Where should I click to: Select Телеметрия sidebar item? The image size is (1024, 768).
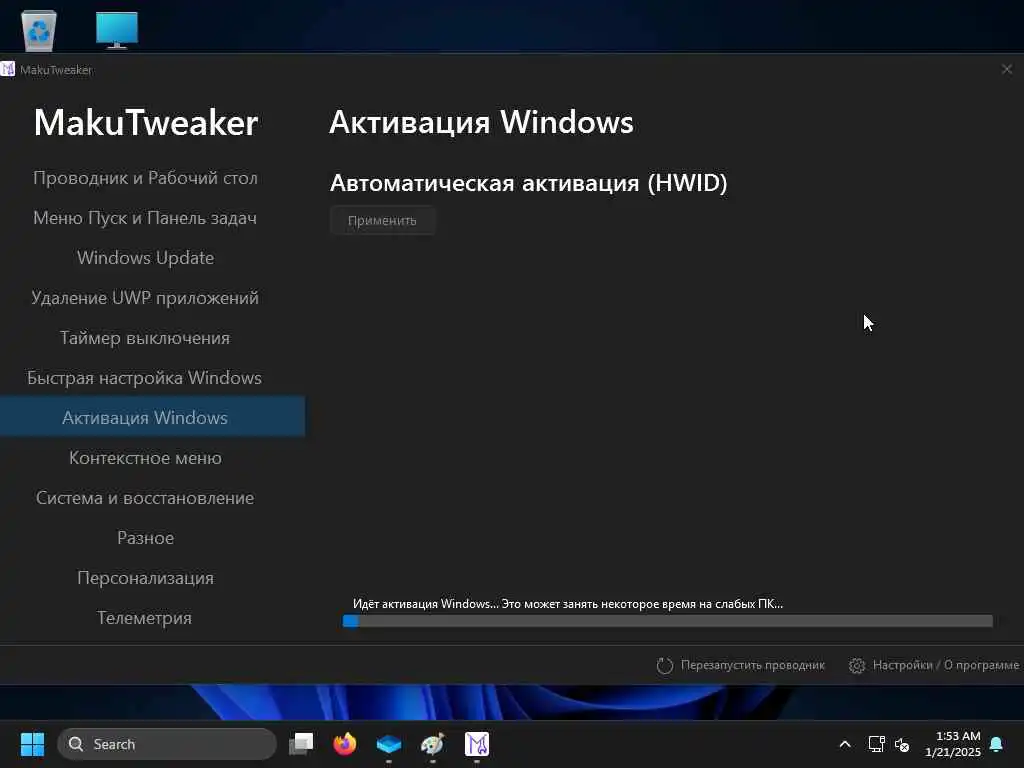(x=145, y=618)
